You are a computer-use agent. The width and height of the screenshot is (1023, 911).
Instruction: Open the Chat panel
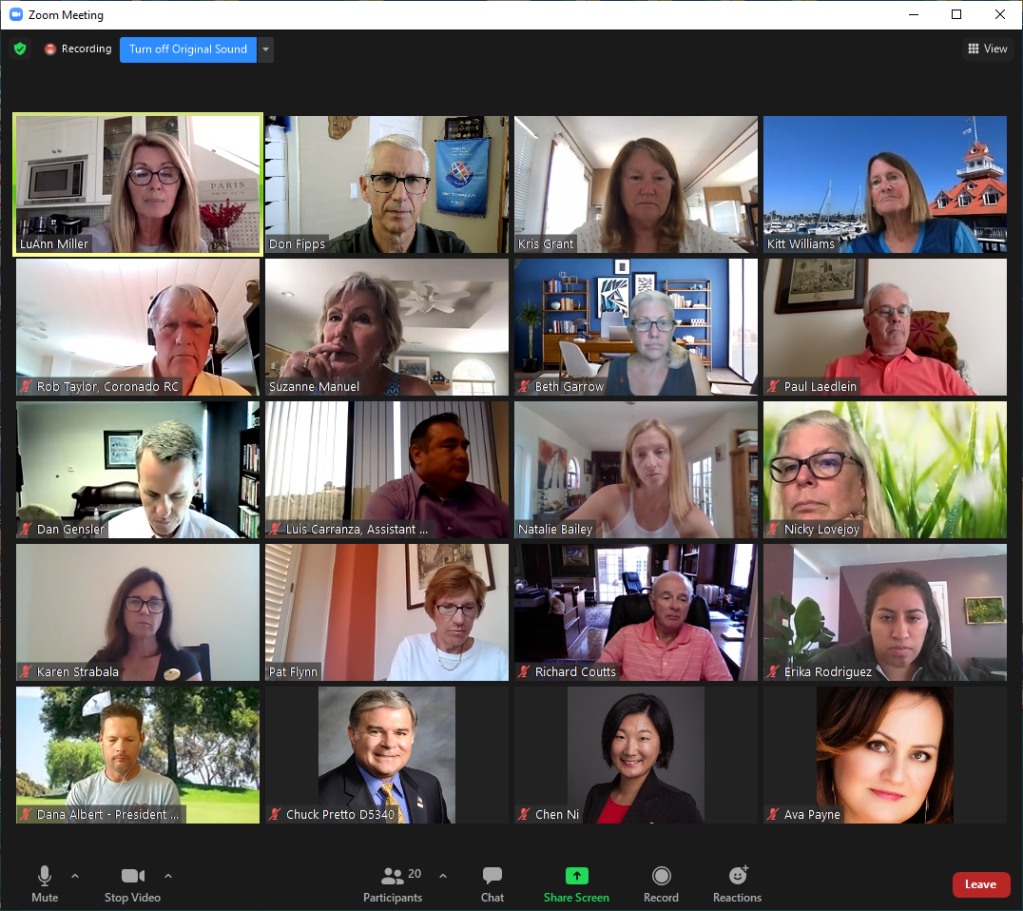[x=492, y=884]
